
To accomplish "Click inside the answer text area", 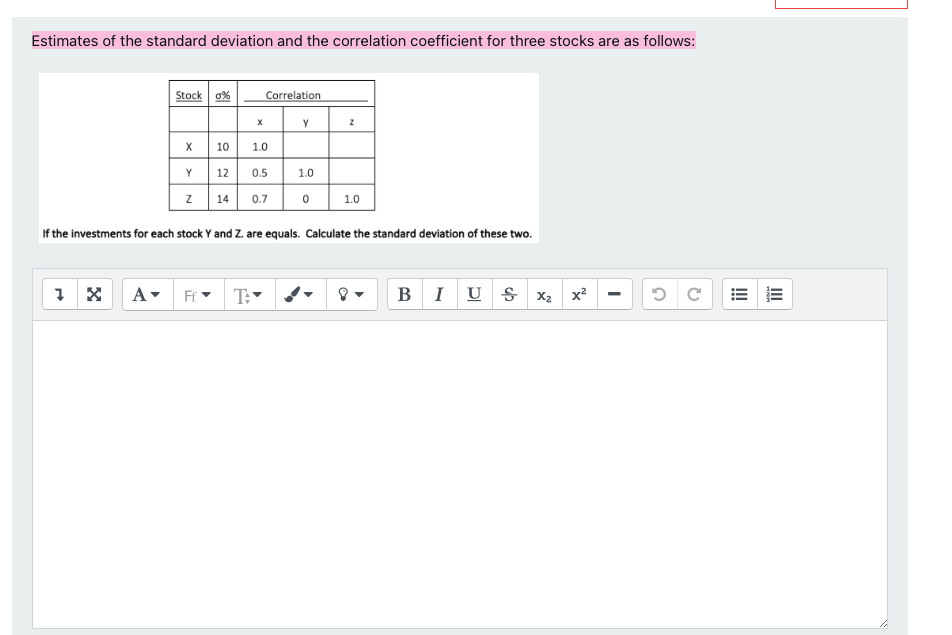I will click(460, 470).
